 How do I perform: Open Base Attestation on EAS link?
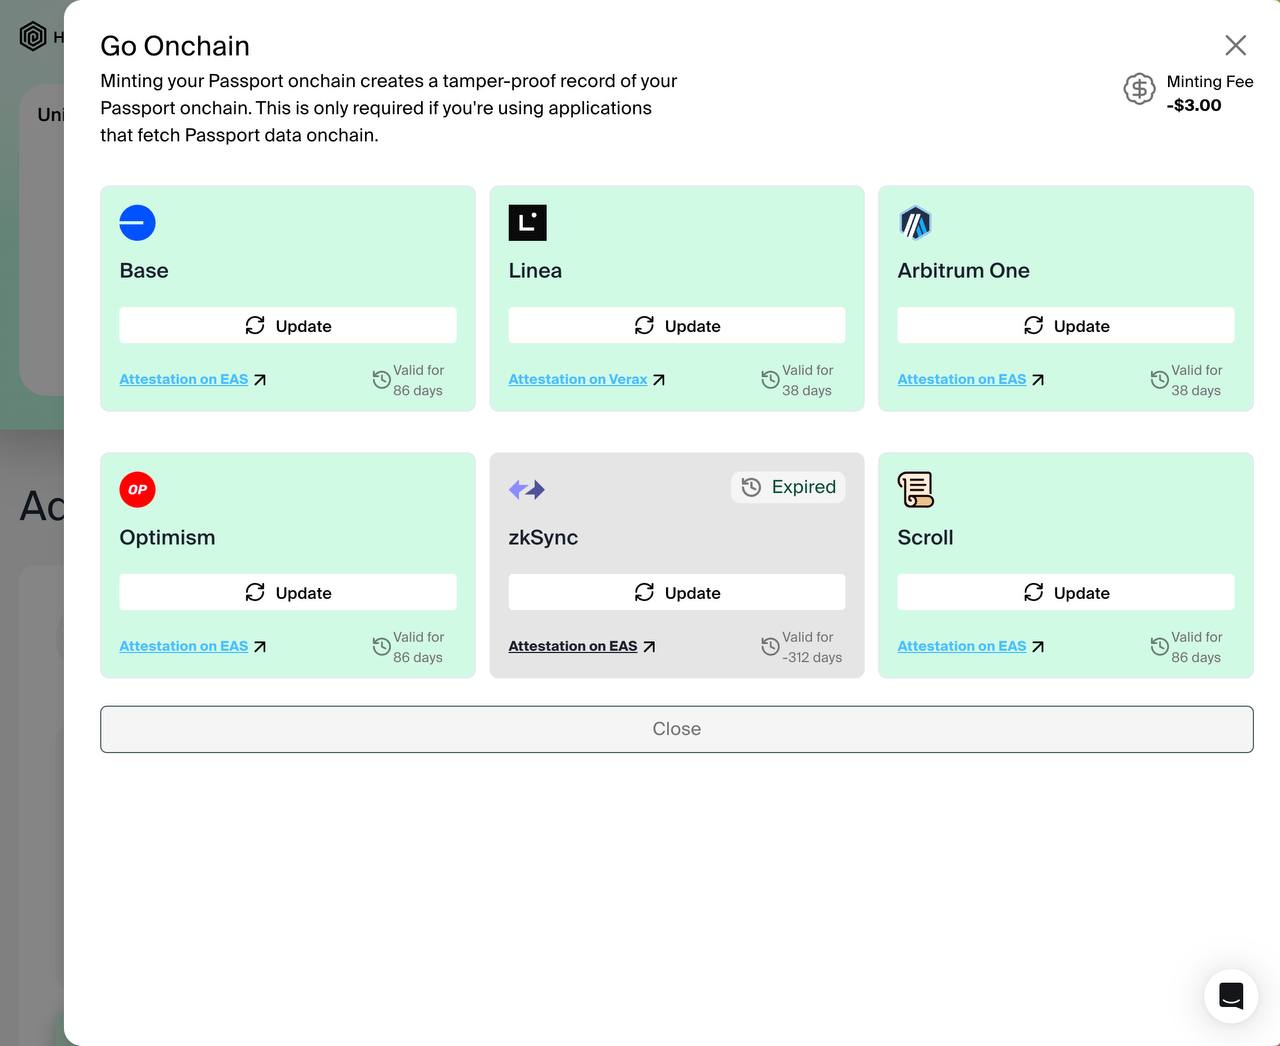click(193, 380)
